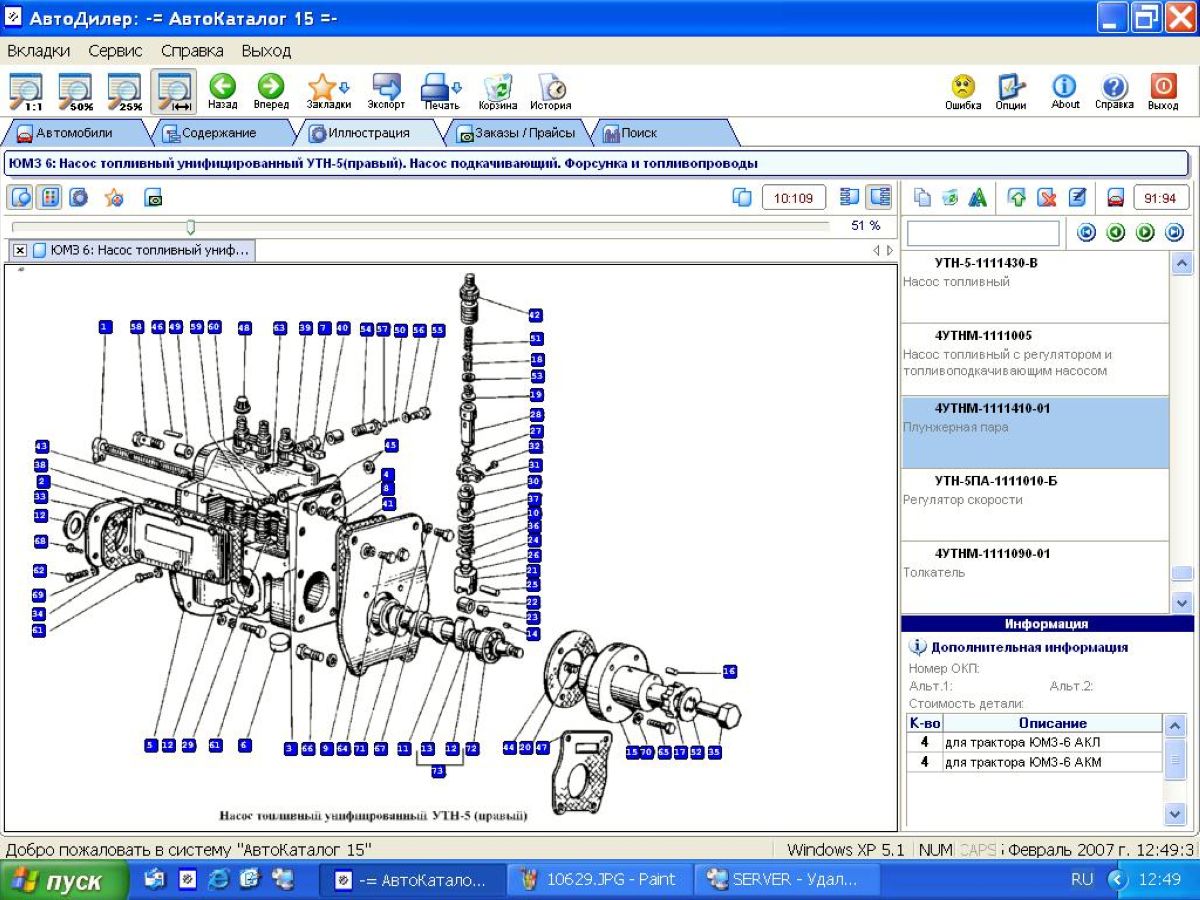
Task: Open the Корзина (Basket) icon
Action: click(497, 89)
